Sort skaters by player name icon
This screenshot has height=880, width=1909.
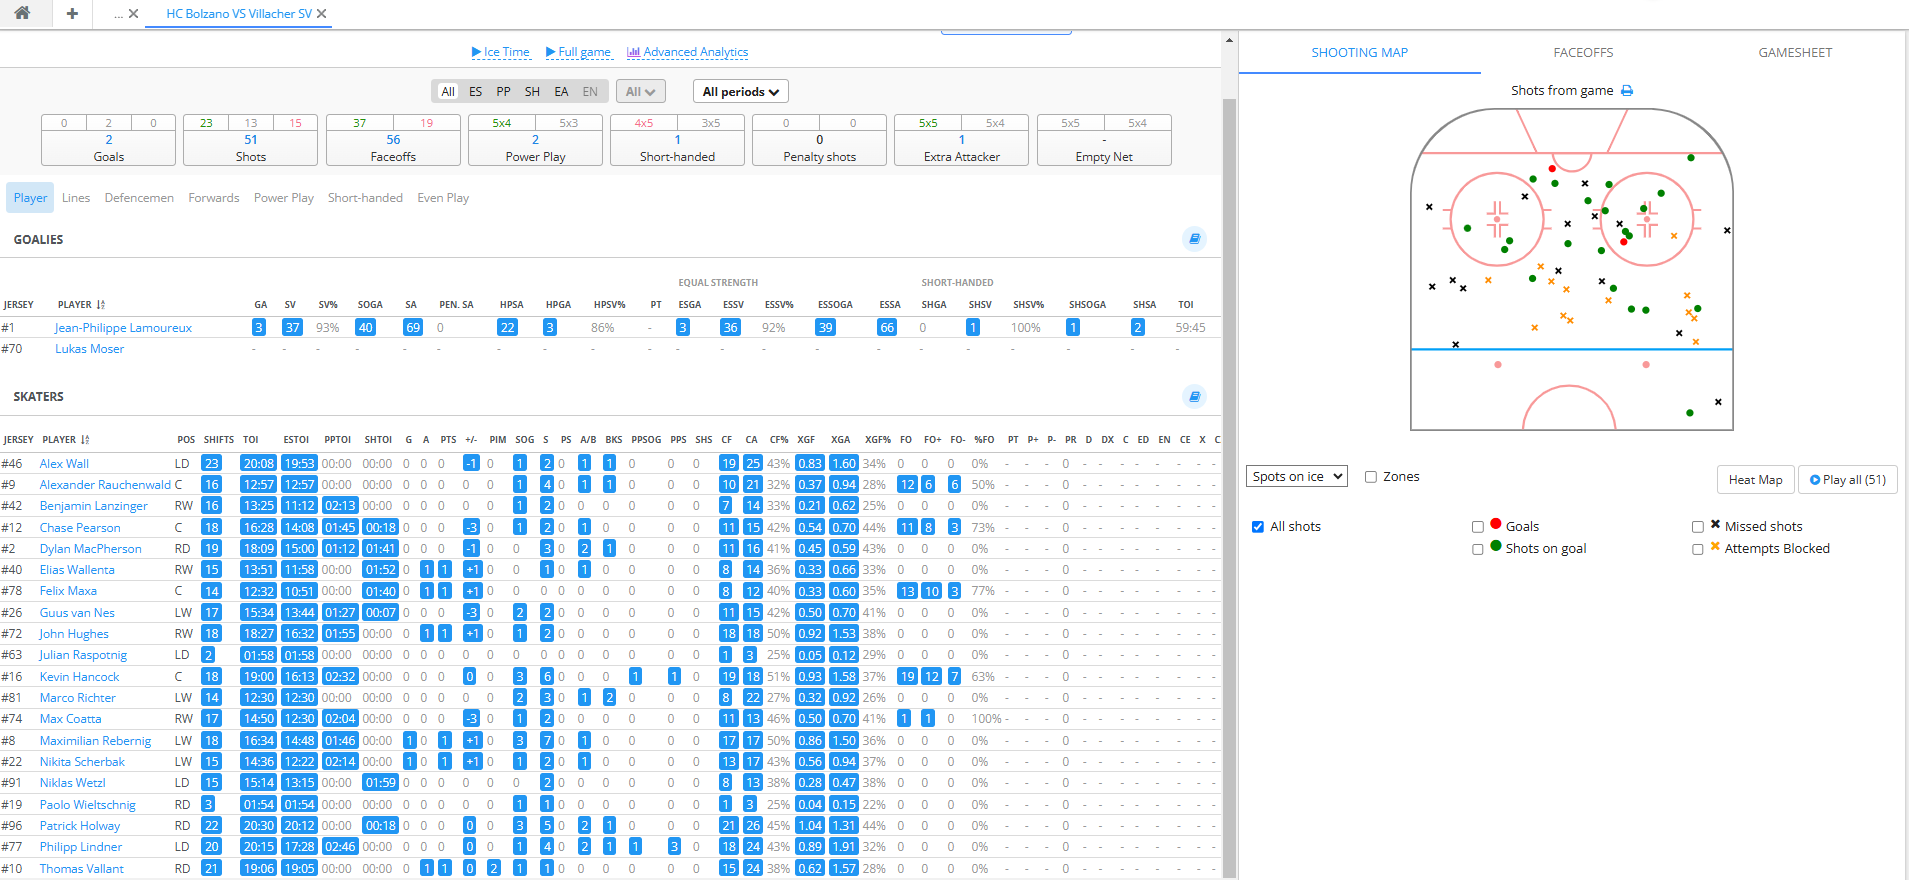[x=85, y=440]
